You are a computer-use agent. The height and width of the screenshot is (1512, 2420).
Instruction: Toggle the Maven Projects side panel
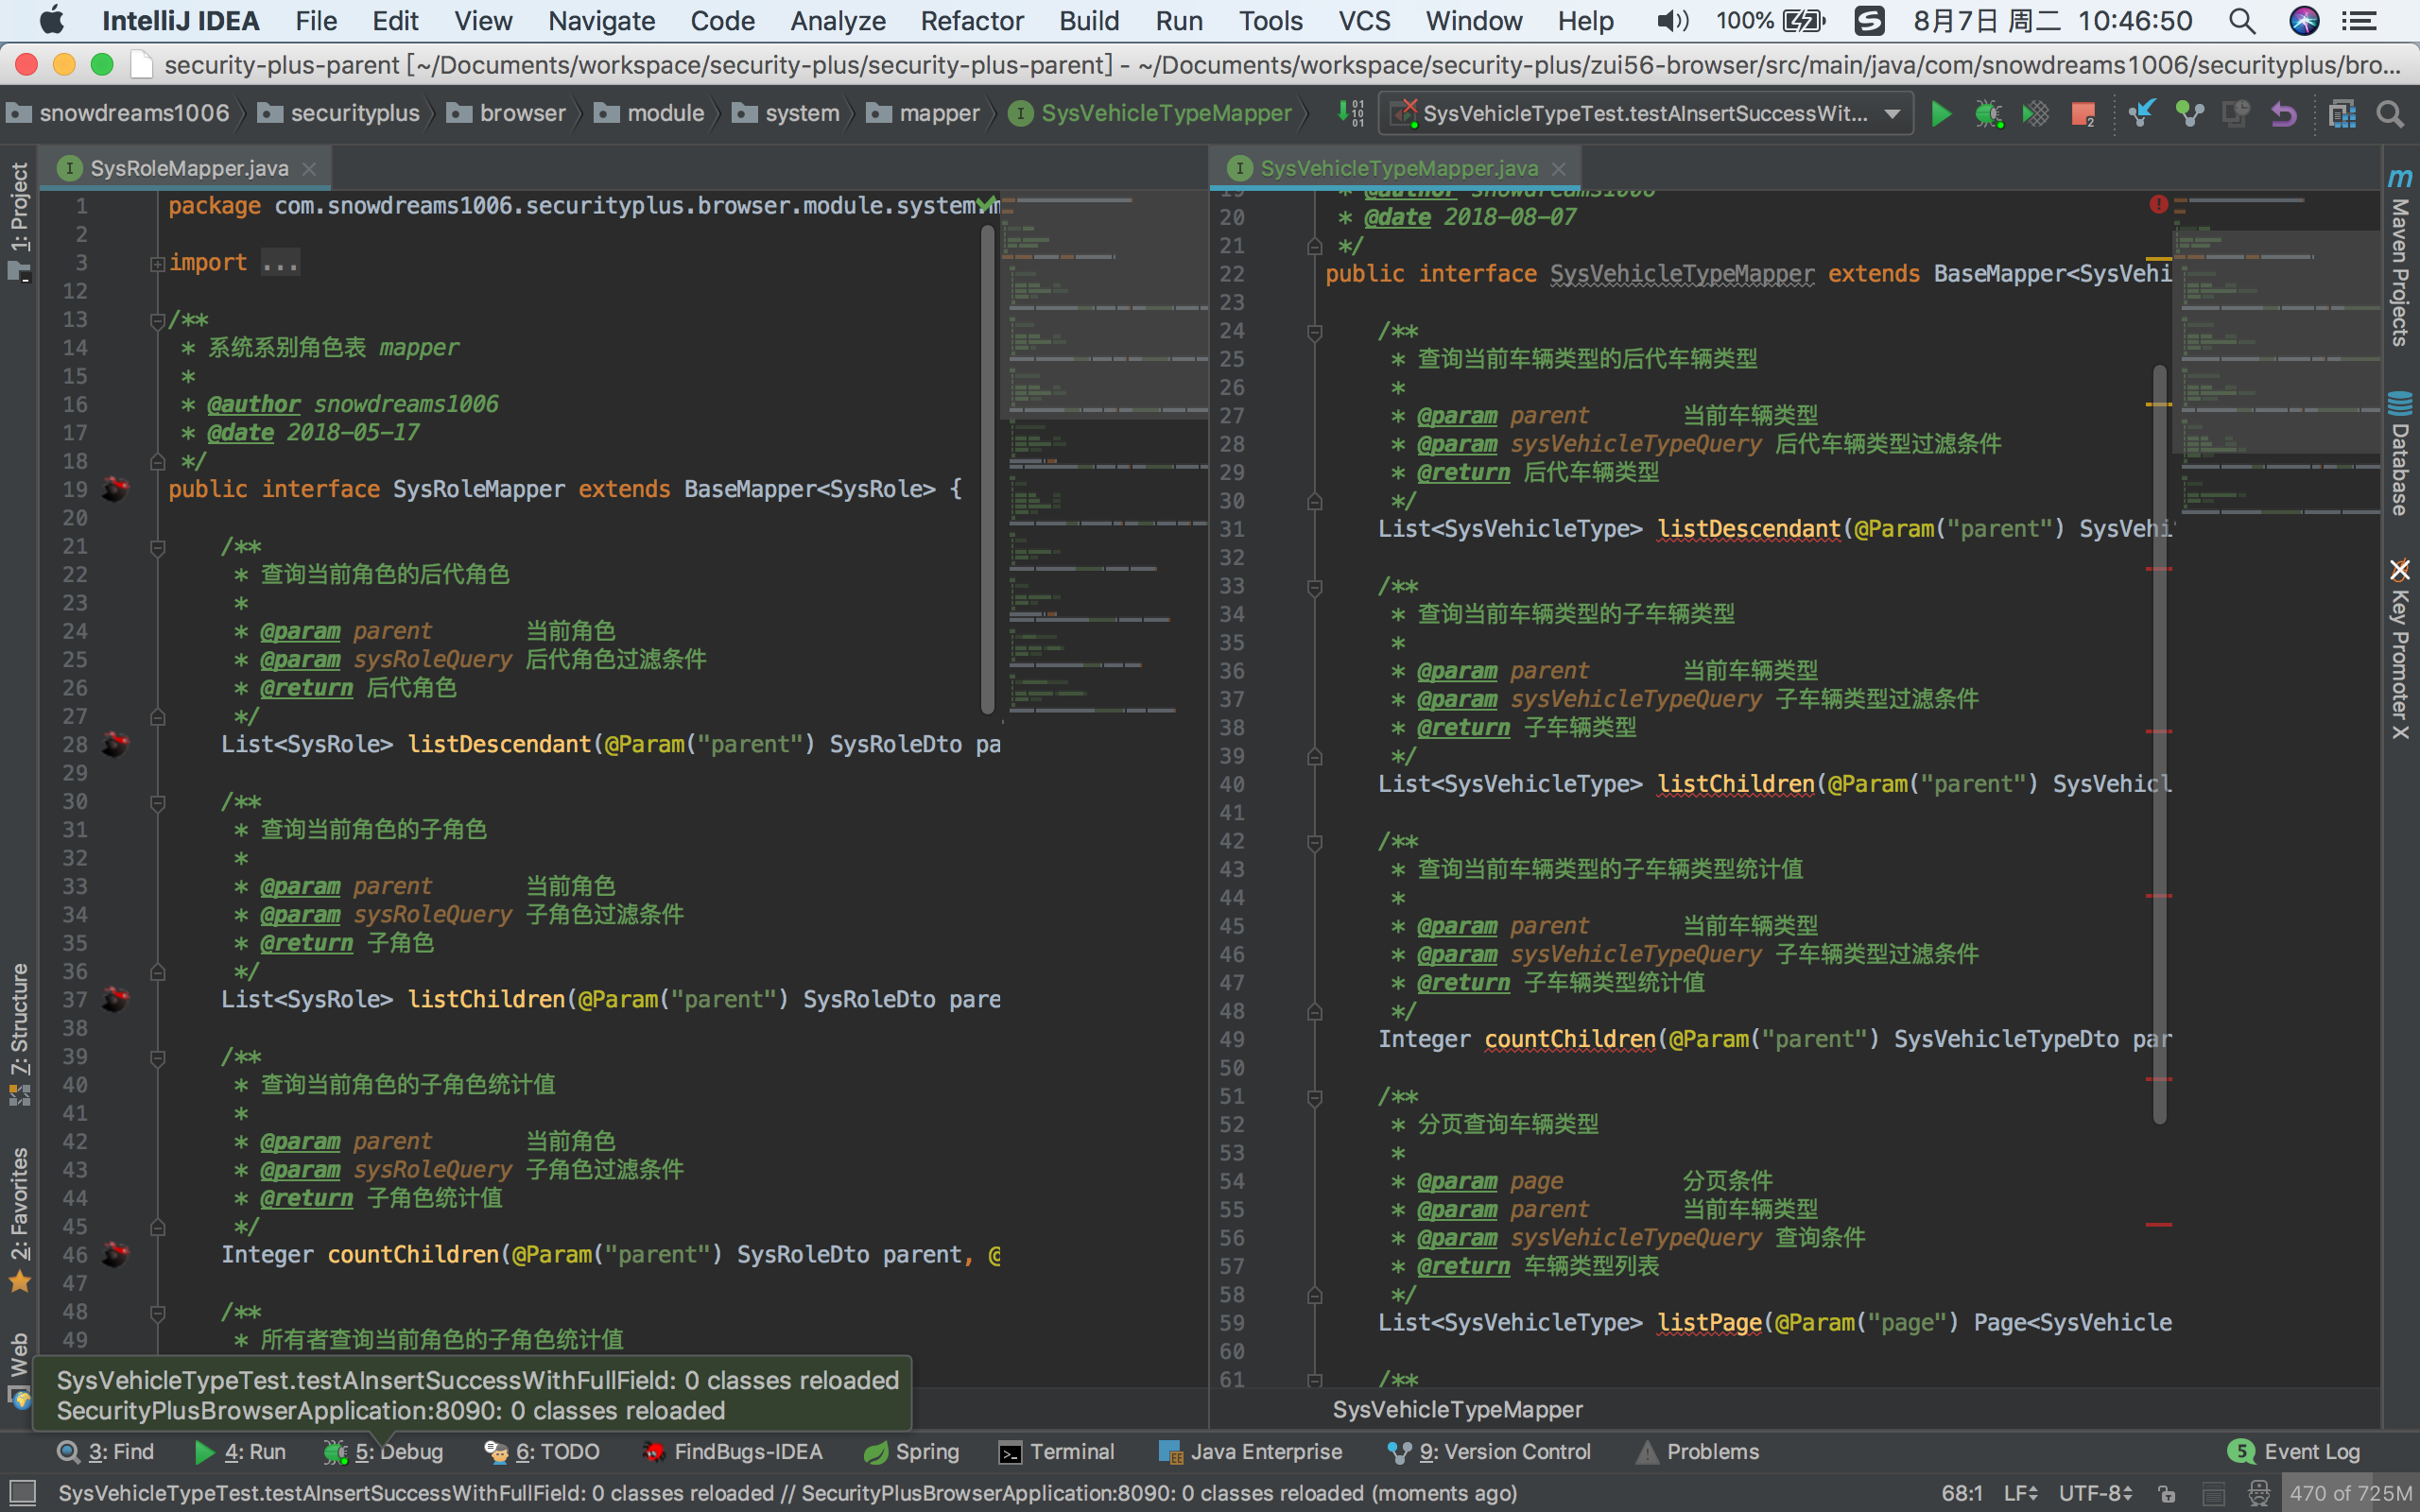click(x=2400, y=257)
